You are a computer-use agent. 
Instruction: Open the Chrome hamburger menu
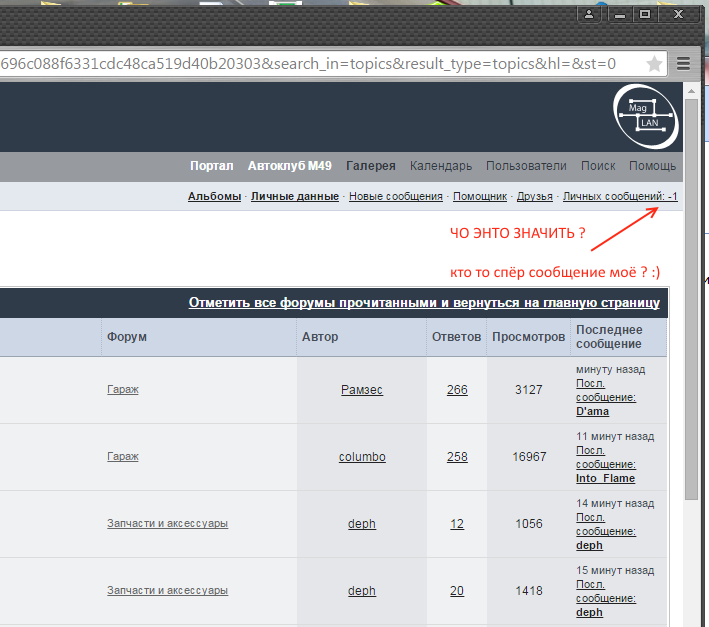(x=684, y=64)
